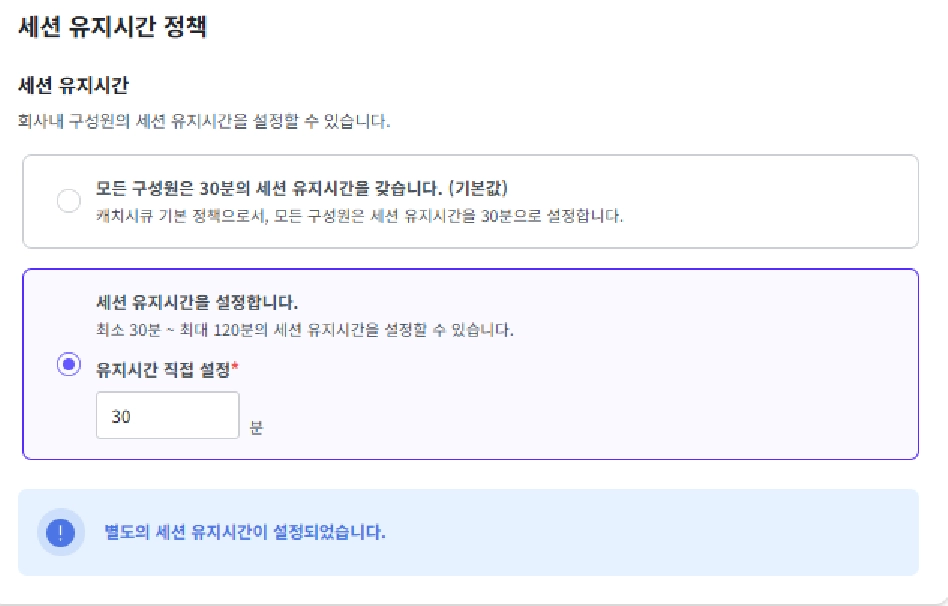Click the blank space above the blue banner

coord(469,475)
